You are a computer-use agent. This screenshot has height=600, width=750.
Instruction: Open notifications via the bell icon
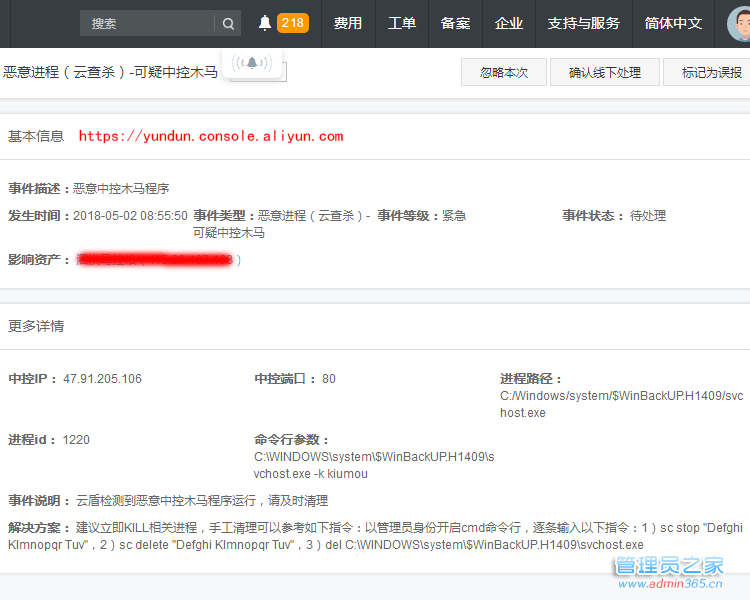click(265, 23)
